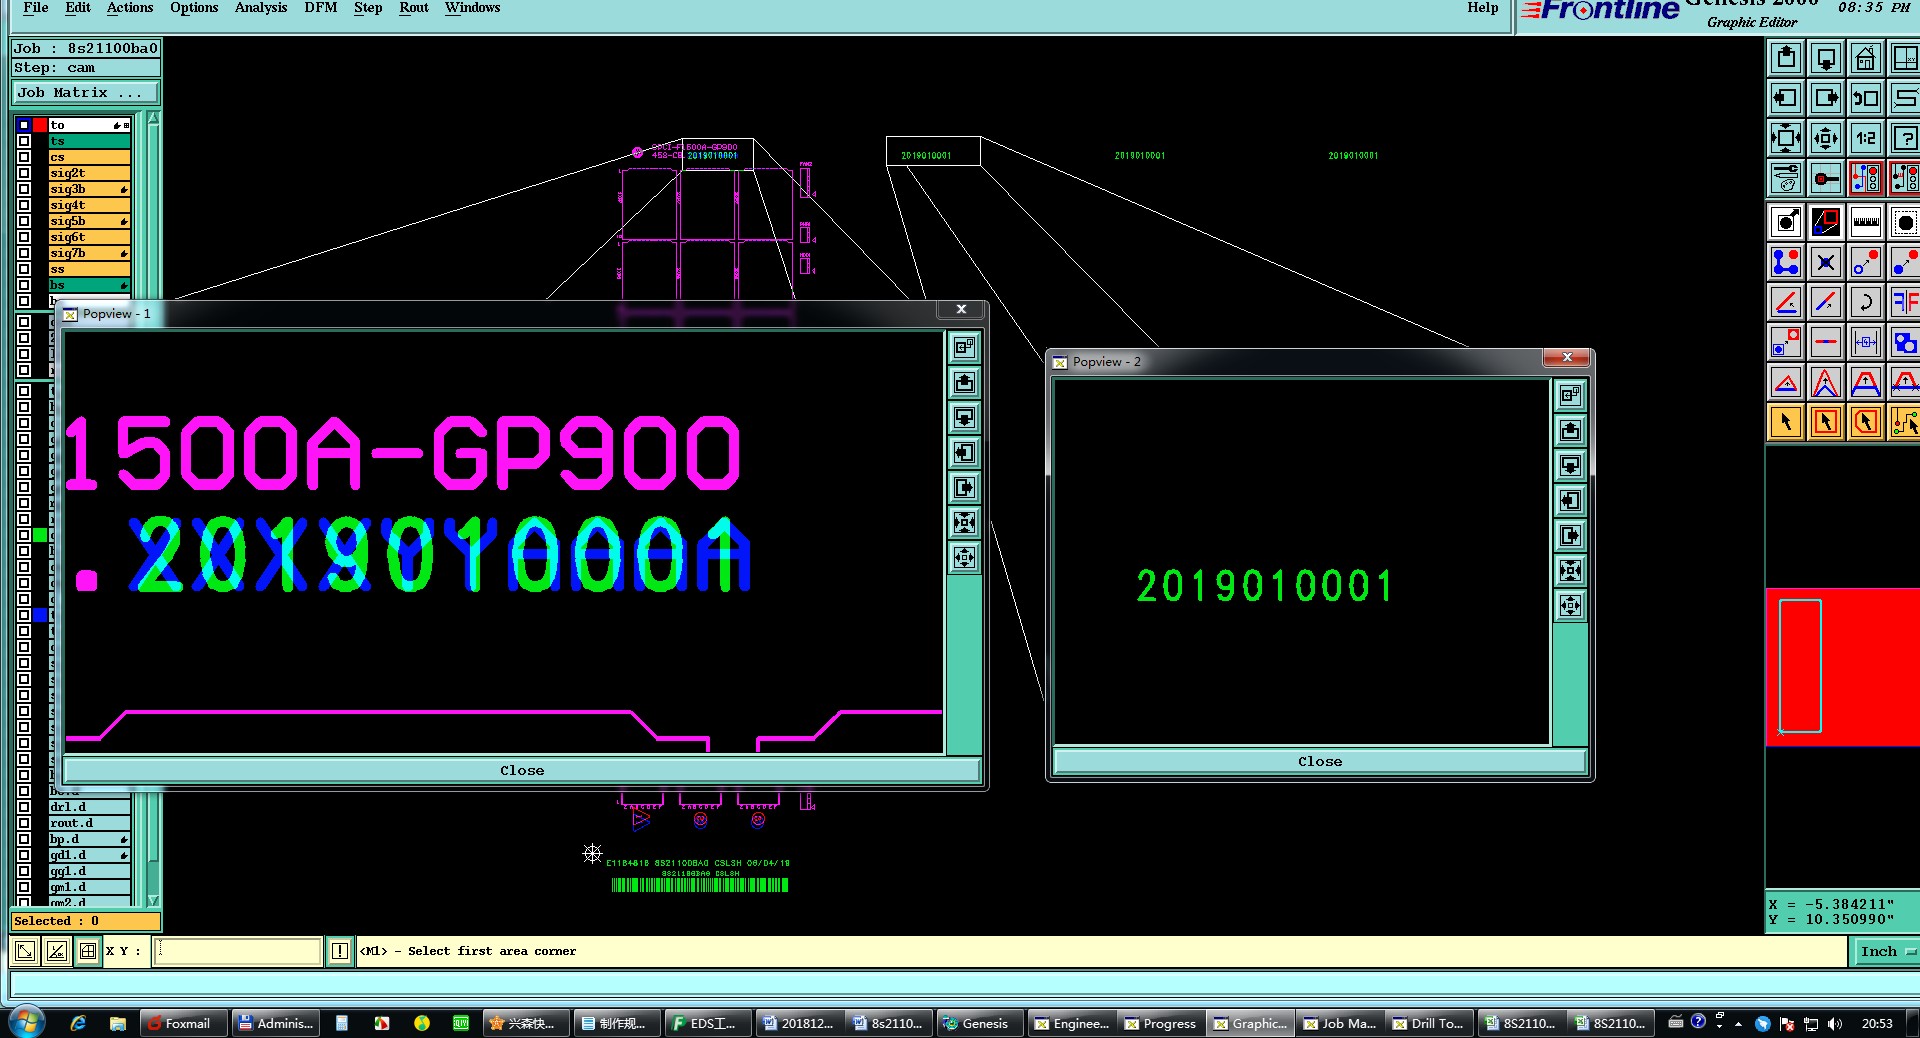Click the 1:2 zoom scale icon
The height and width of the screenshot is (1038, 1920).
(1866, 138)
